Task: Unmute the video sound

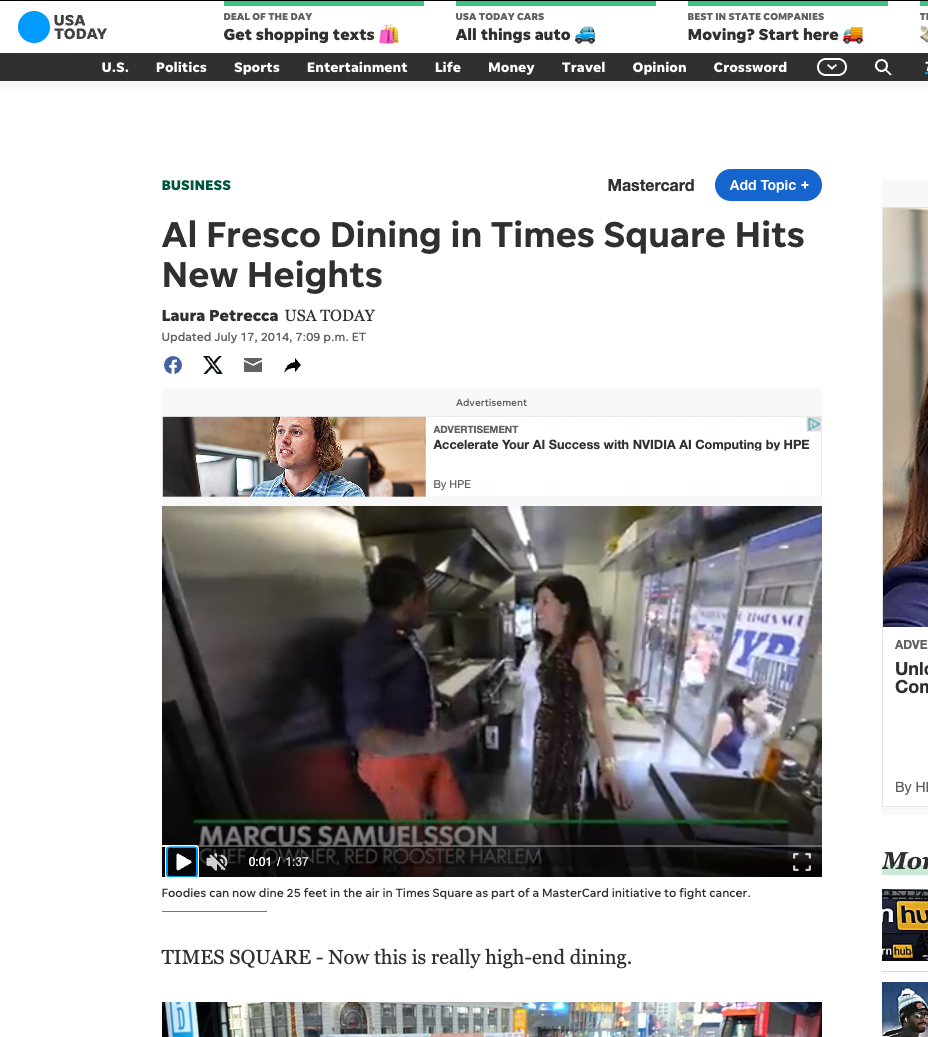Action: point(216,862)
